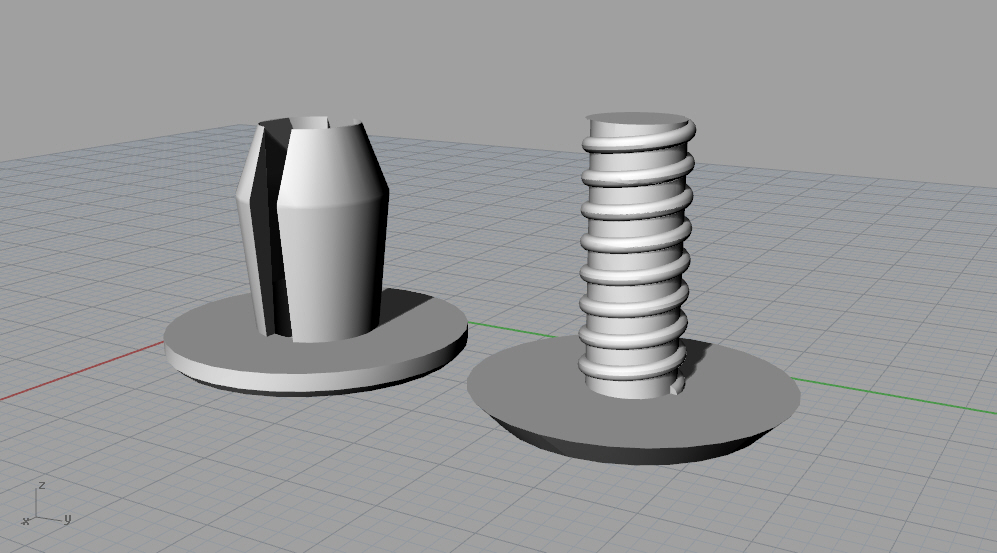997x553 pixels.
Task: Click the world axis icon origin
Action: [x=38, y=517]
